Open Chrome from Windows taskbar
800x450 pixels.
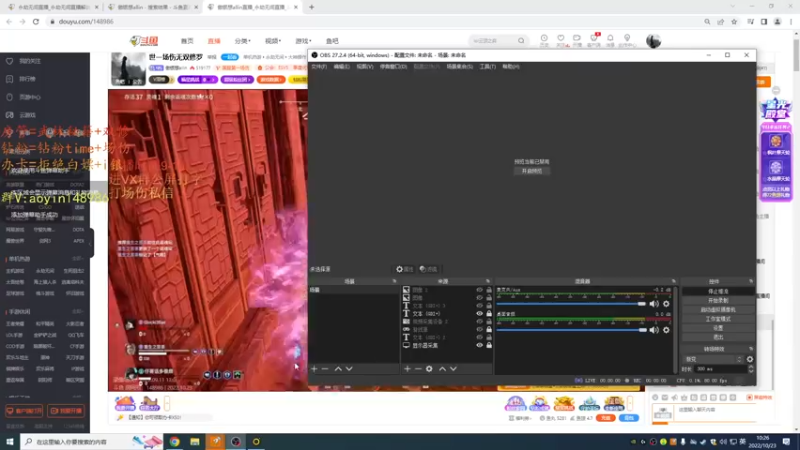click(x=174, y=442)
